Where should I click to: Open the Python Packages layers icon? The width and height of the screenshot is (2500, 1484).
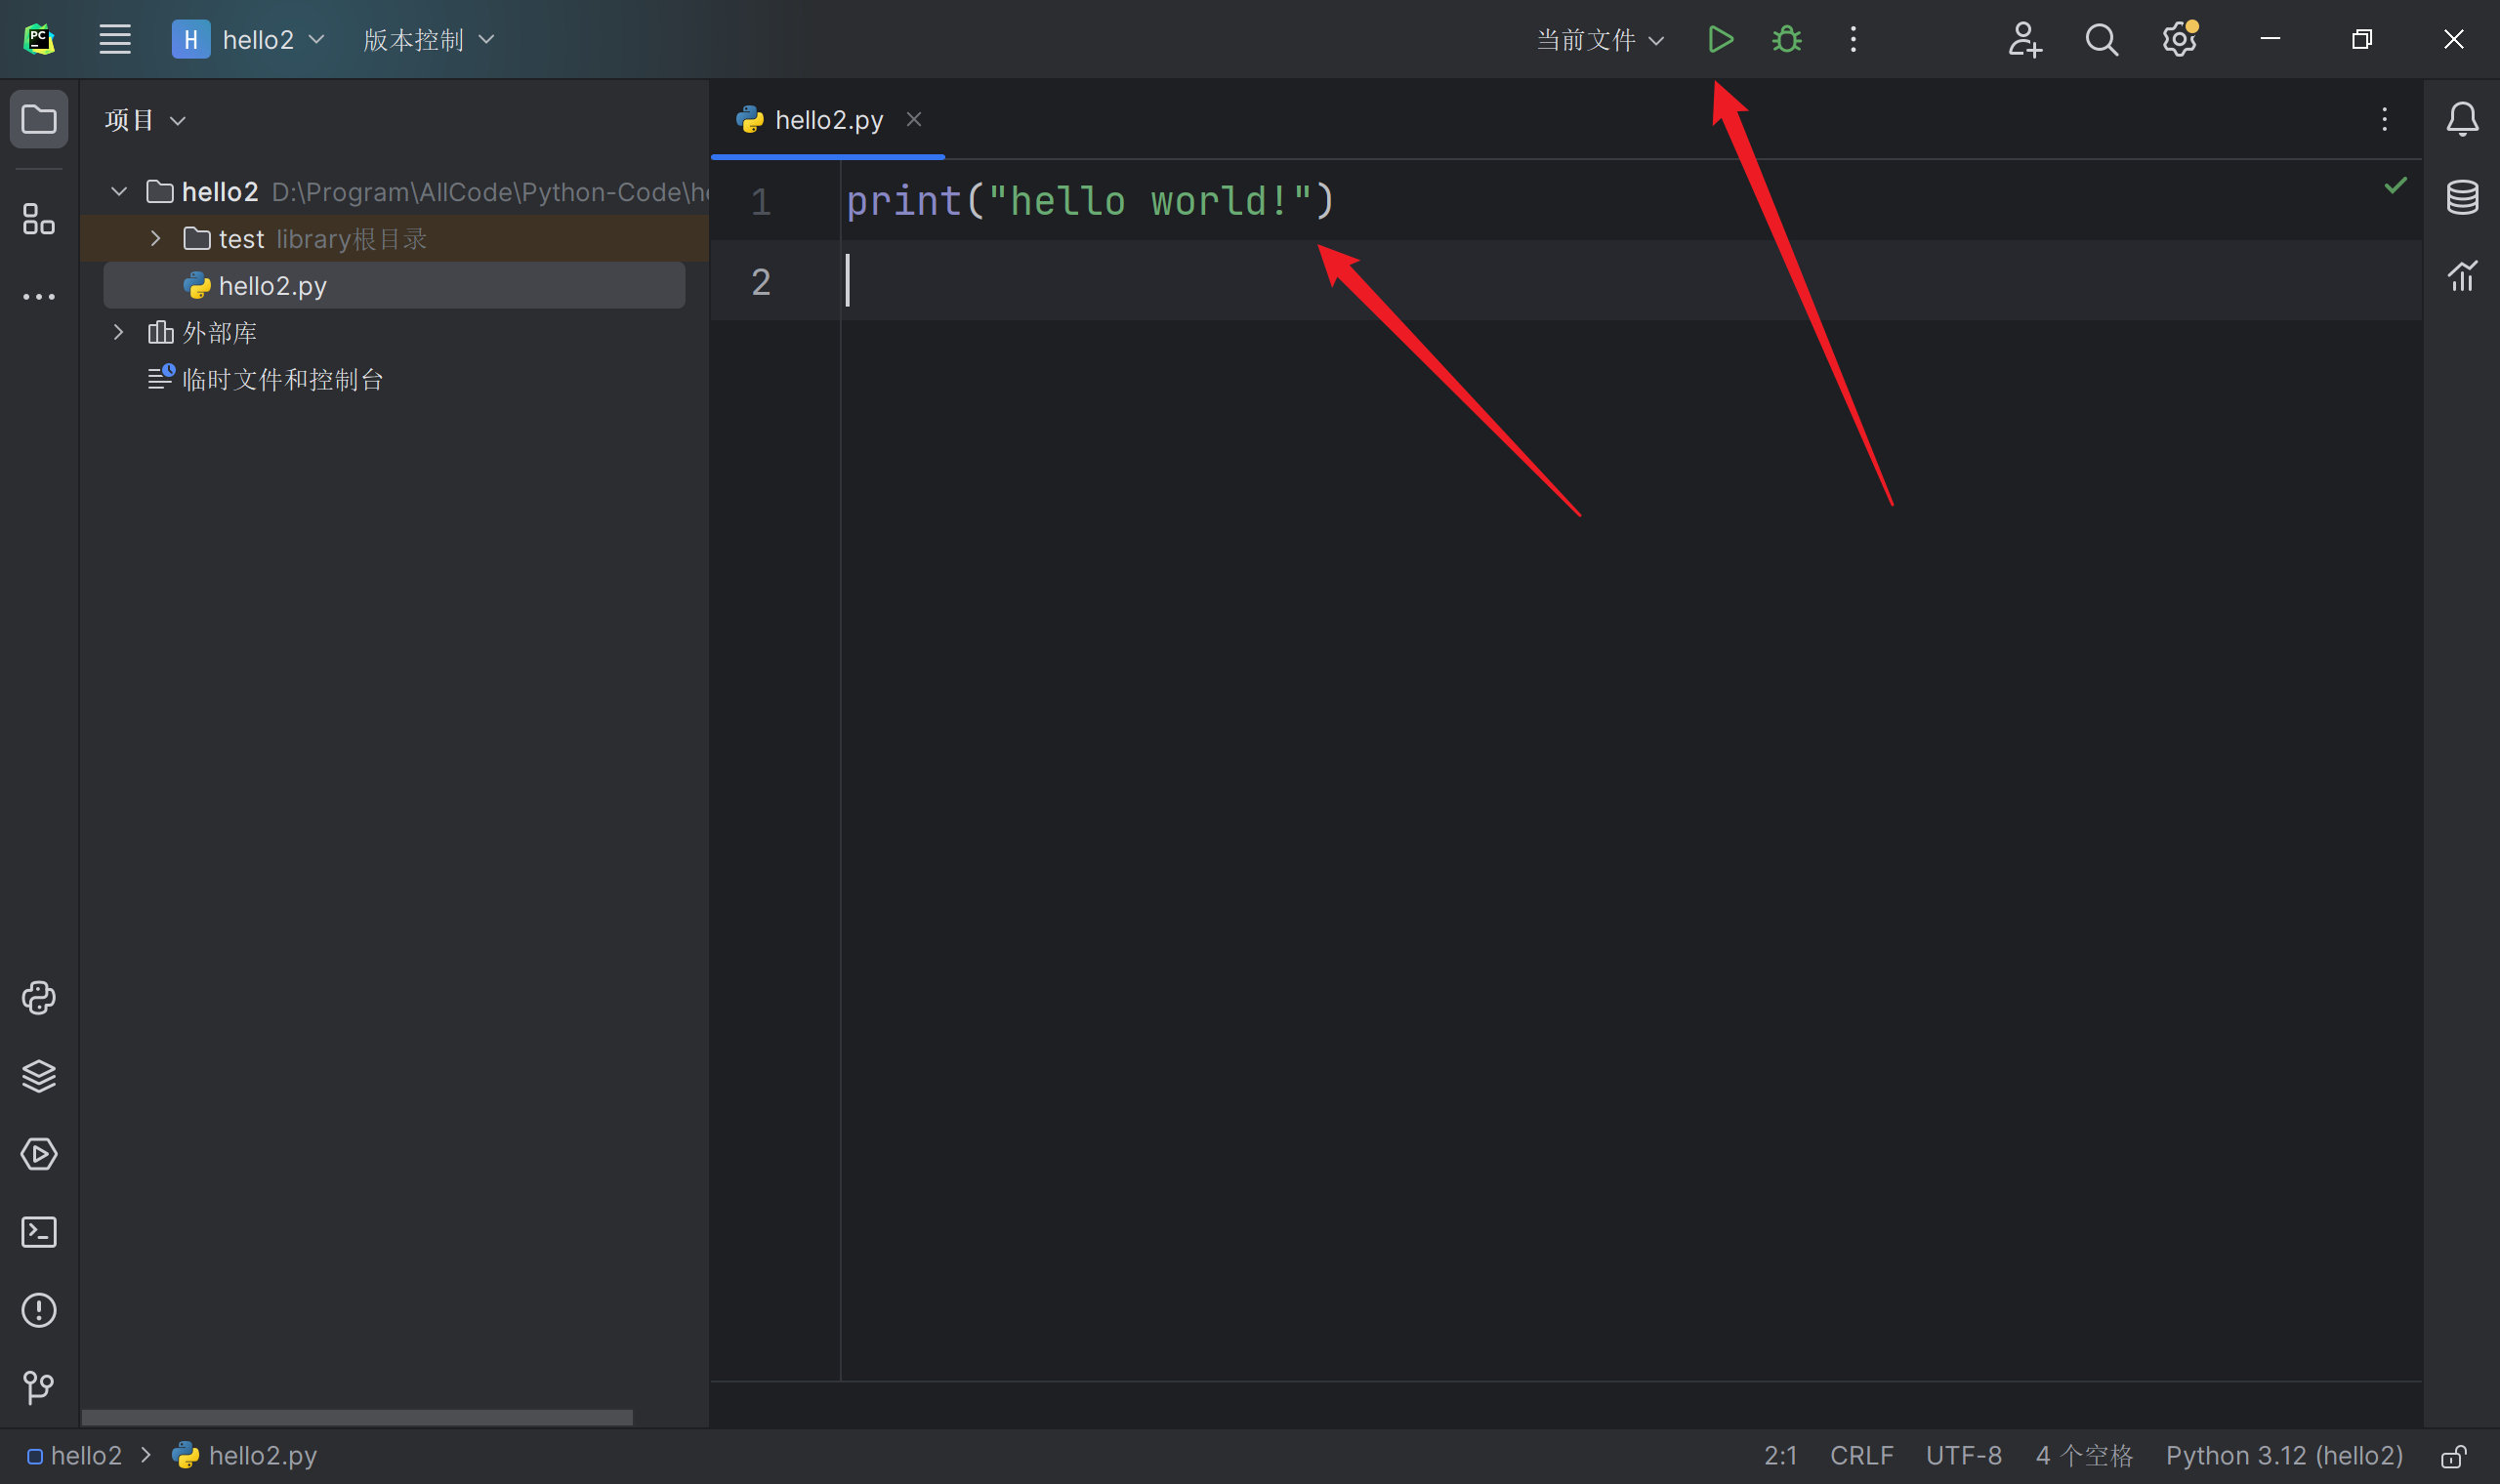coord(39,1076)
